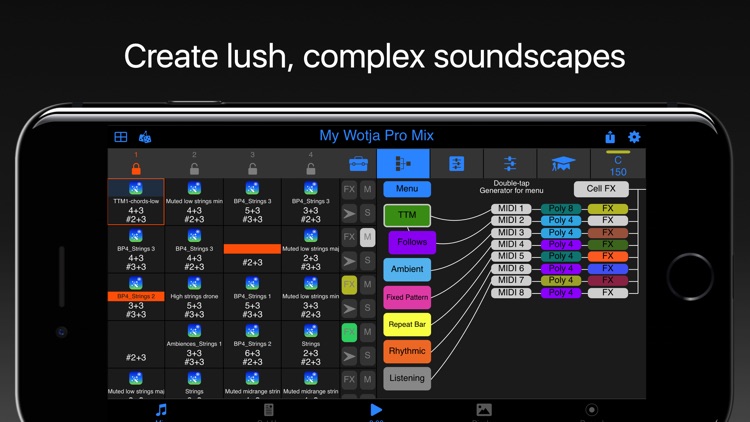Open the blue FX box for MIDI 6

pos(607,268)
